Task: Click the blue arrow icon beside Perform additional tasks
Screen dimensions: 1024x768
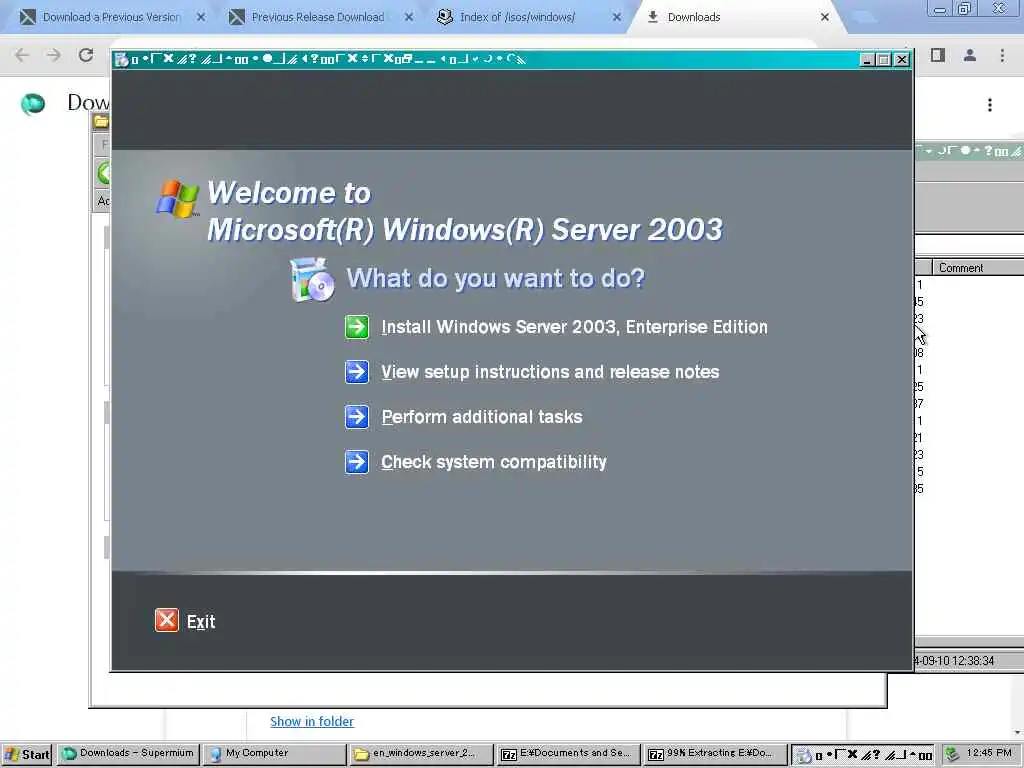Action: pyautogui.click(x=357, y=417)
